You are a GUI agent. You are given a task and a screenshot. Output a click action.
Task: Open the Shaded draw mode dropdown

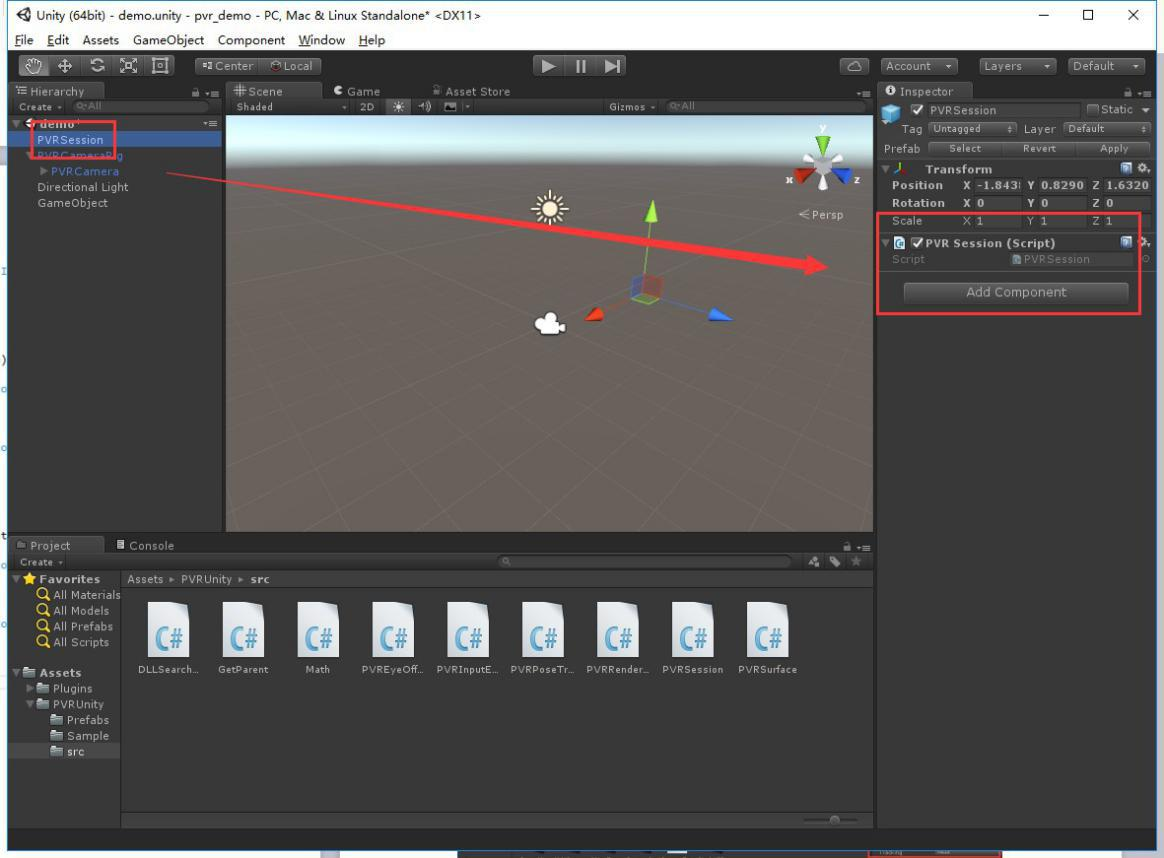(x=291, y=107)
